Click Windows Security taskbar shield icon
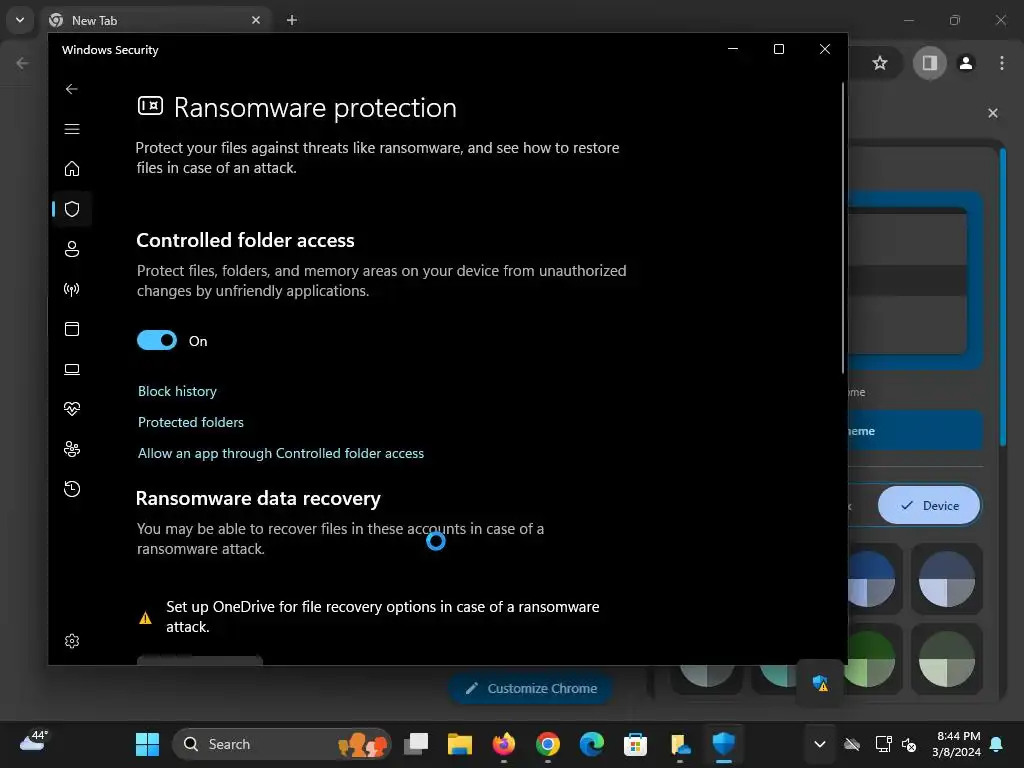This screenshot has height=768, width=1024. [x=724, y=744]
